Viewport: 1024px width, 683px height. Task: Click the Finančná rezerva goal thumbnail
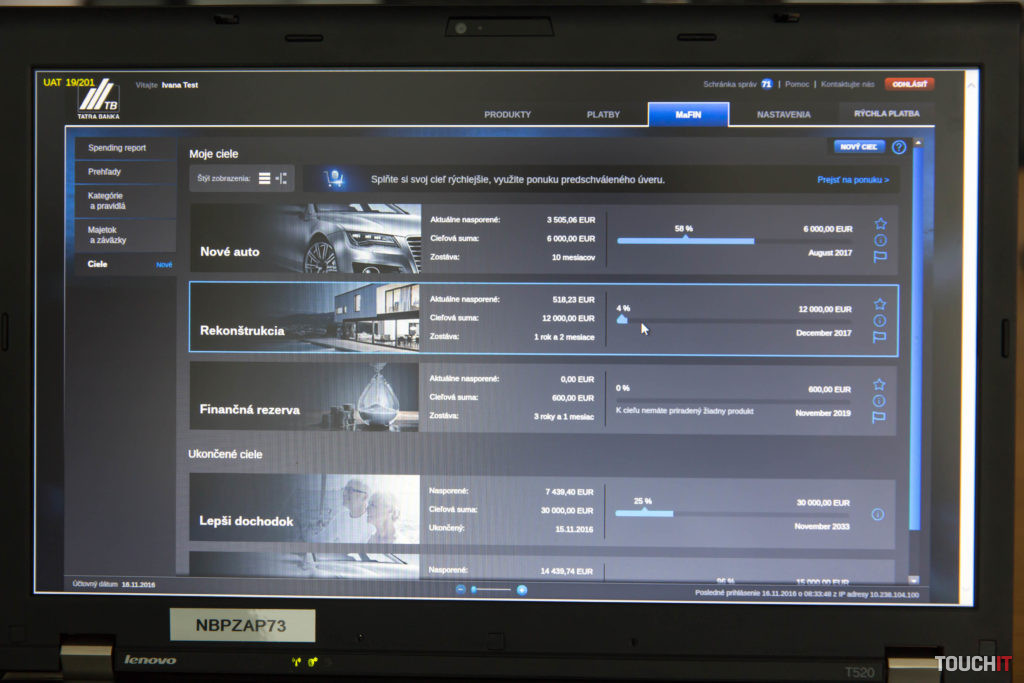coord(304,397)
